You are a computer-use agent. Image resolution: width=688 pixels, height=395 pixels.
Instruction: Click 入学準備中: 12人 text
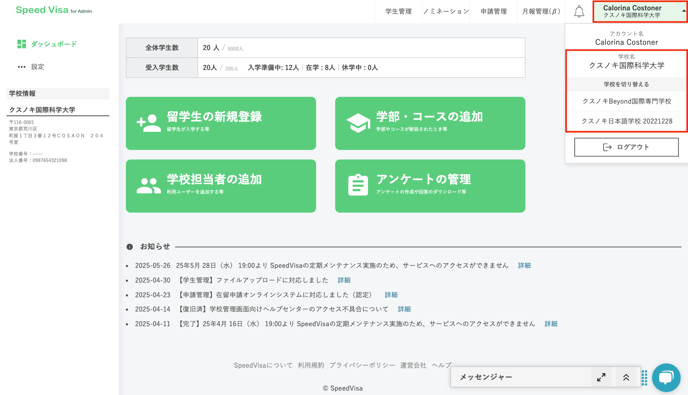tap(273, 68)
